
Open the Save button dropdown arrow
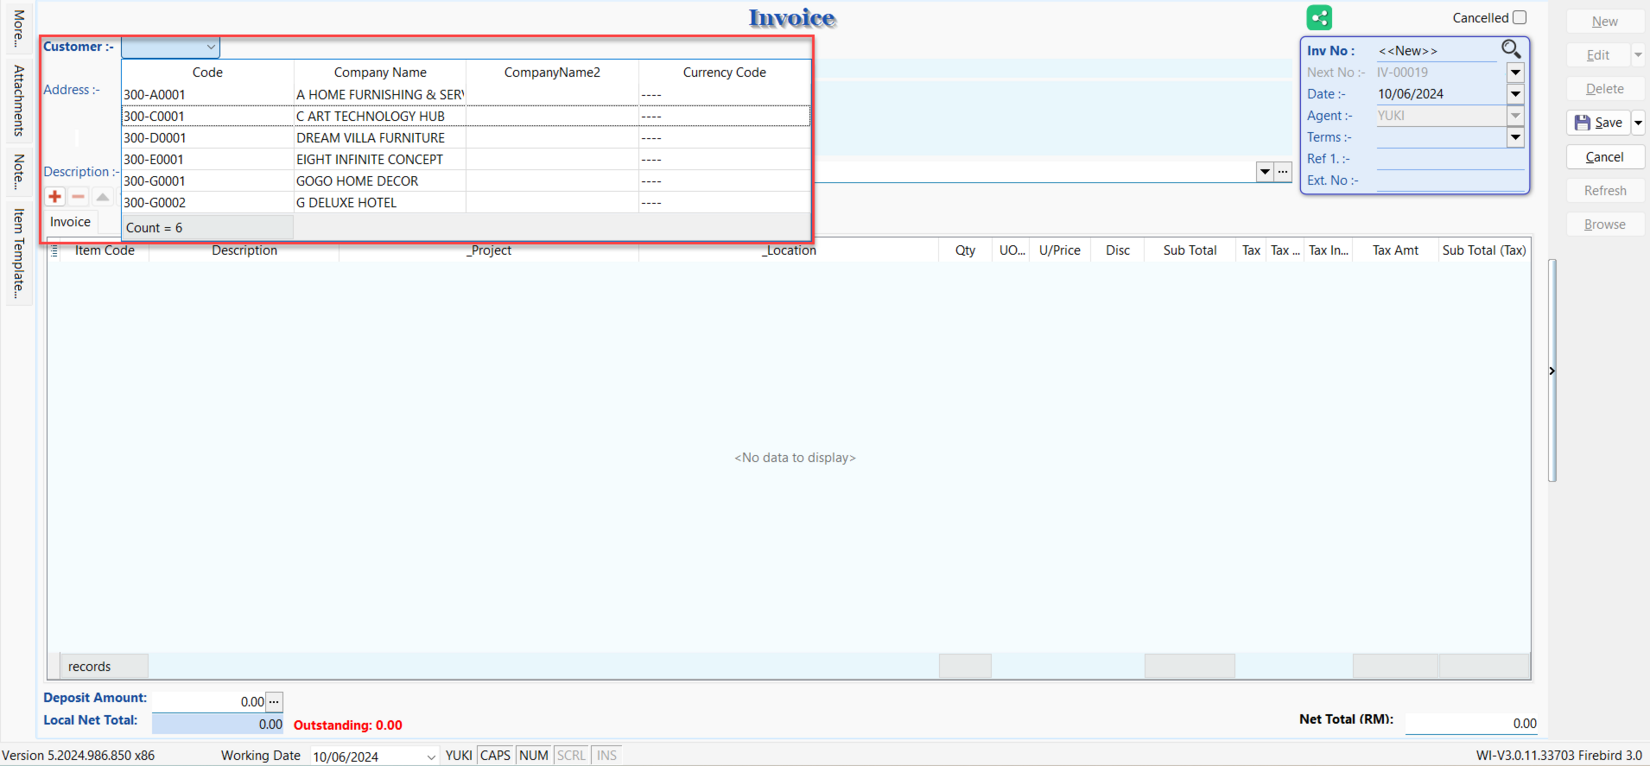click(x=1638, y=123)
